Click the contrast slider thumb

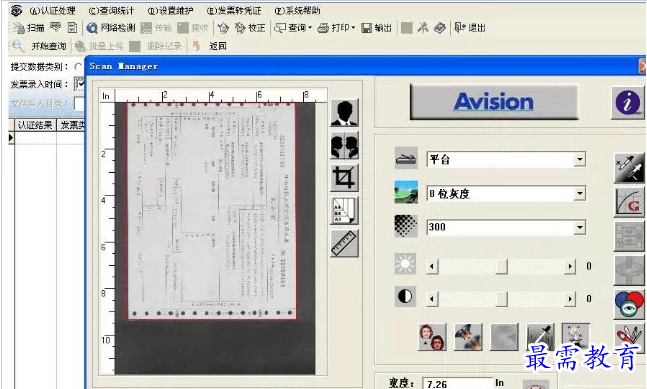[x=501, y=299]
